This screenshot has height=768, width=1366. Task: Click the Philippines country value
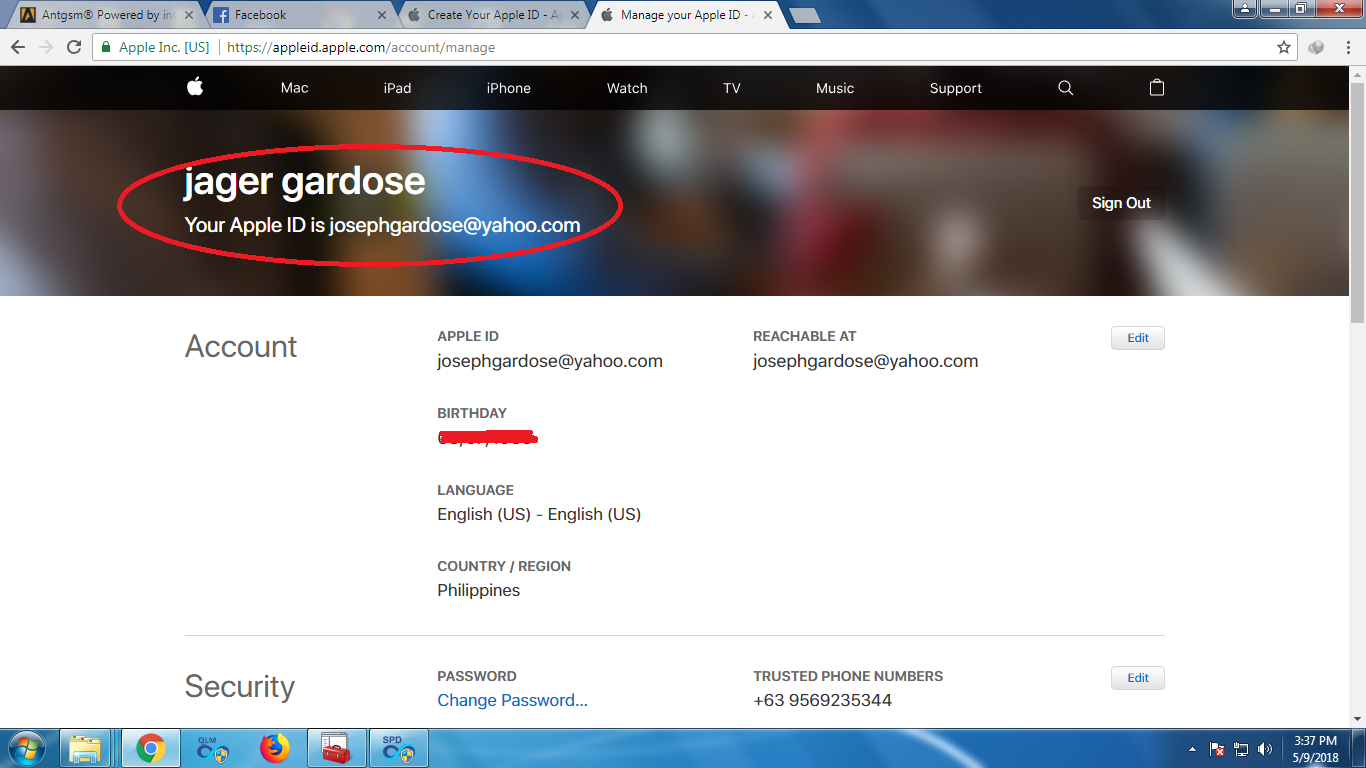click(478, 590)
